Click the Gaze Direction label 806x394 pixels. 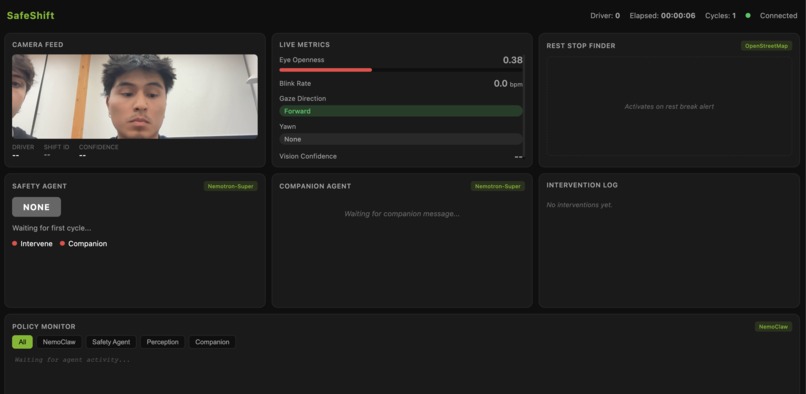[303, 98]
